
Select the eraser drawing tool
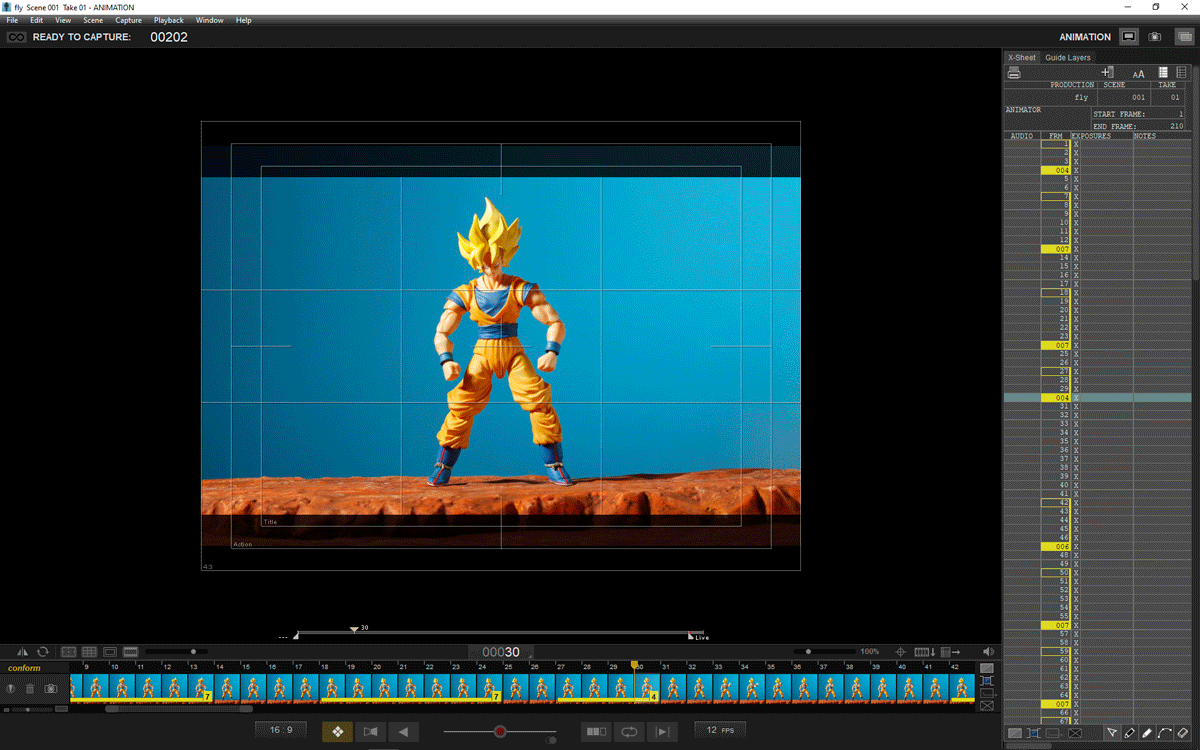coord(1183,733)
